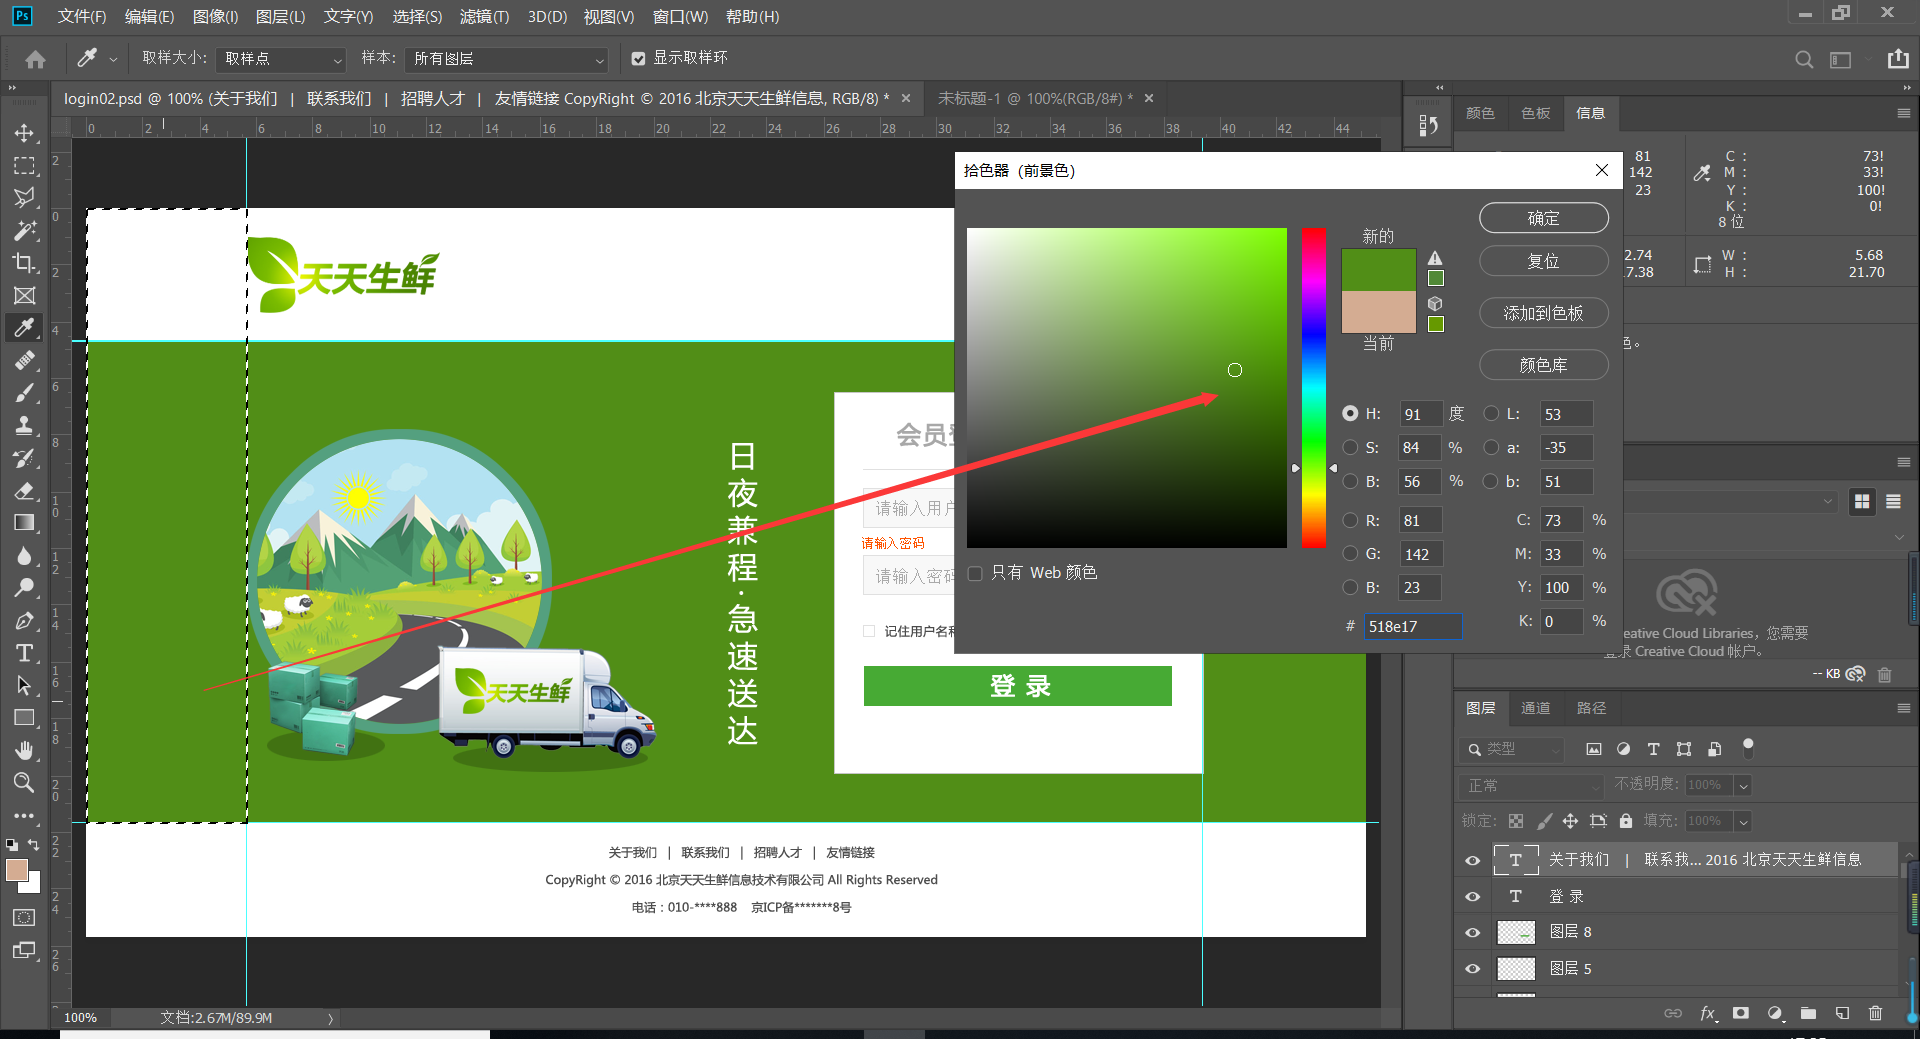Click the foreground color swatch in toolbox

(x=17, y=870)
